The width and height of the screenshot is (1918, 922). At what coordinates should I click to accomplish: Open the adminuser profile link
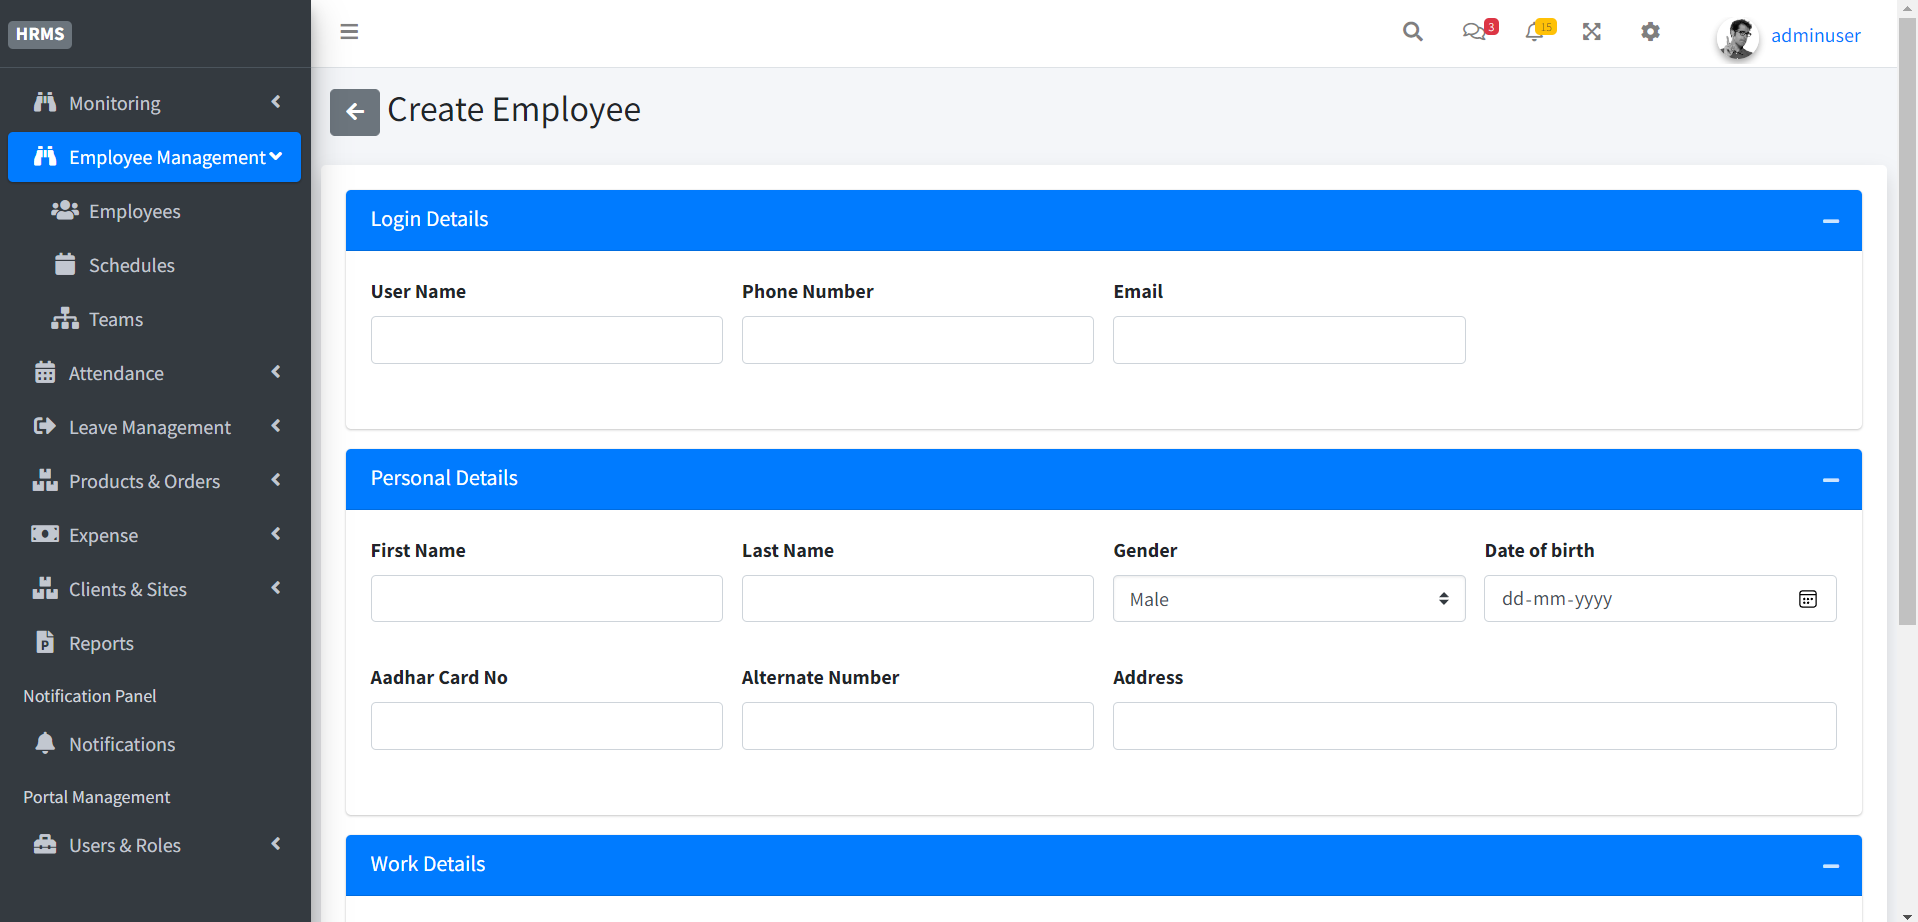pyautogui.click(x=1815, y=34)
